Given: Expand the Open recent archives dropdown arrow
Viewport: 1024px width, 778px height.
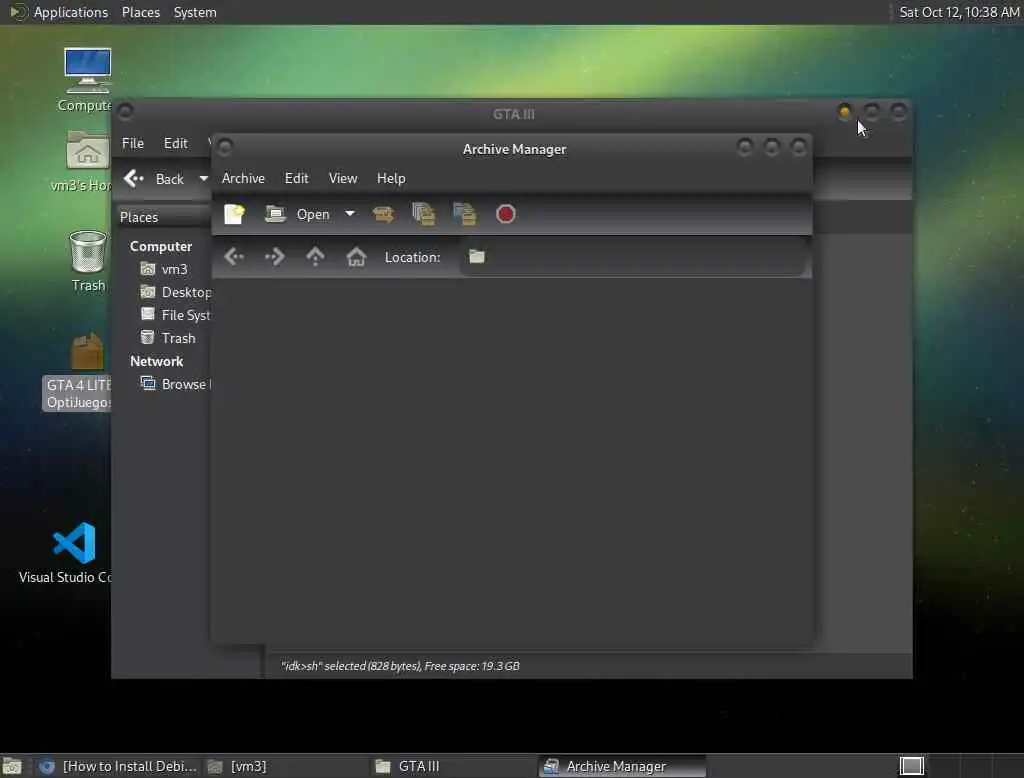Looking at the screenshot, I should click(x=350, y=214).
